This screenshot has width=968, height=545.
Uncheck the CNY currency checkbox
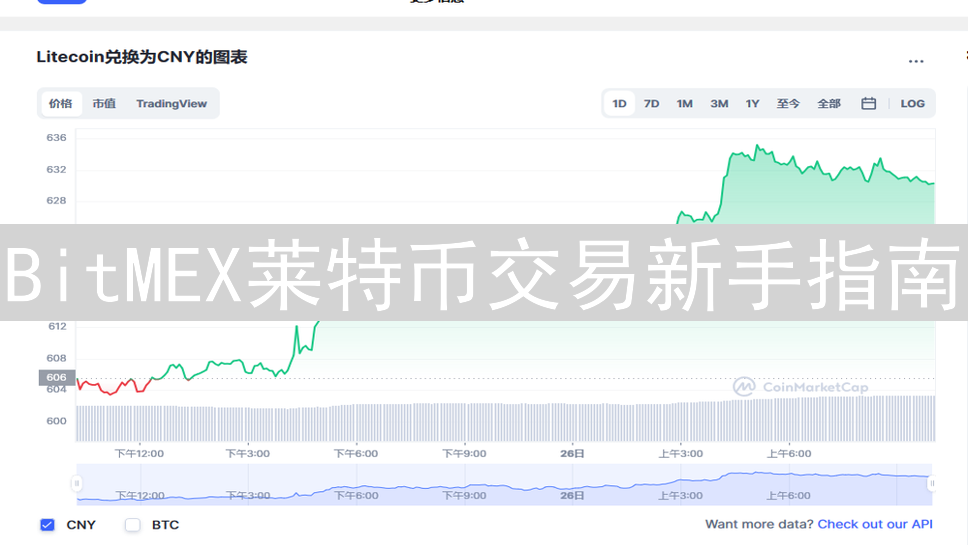tap(48, 525)
